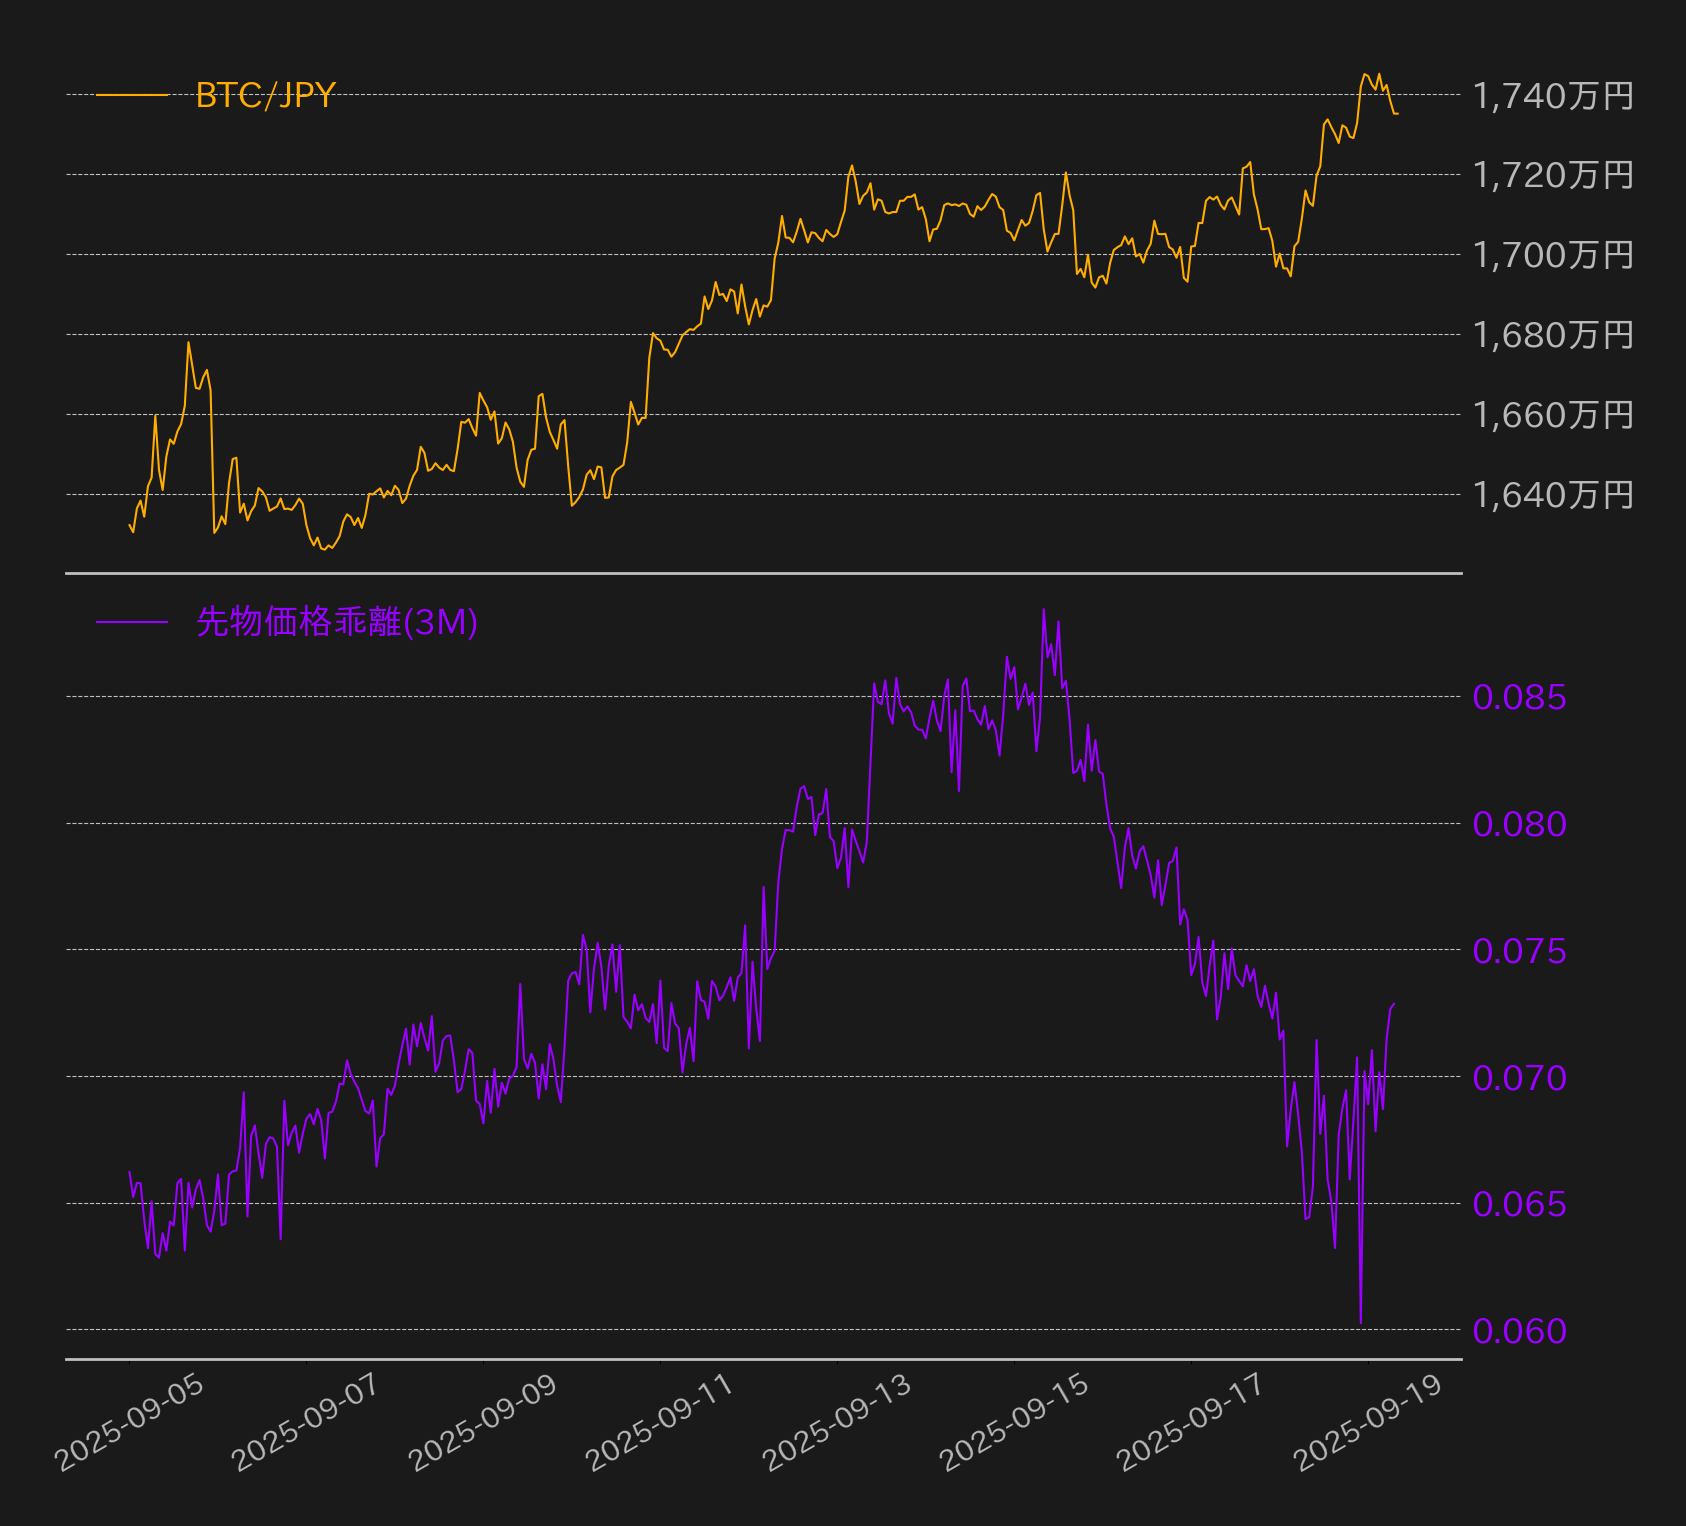Click the 1,640万円 axis label

pos(1553,495)
